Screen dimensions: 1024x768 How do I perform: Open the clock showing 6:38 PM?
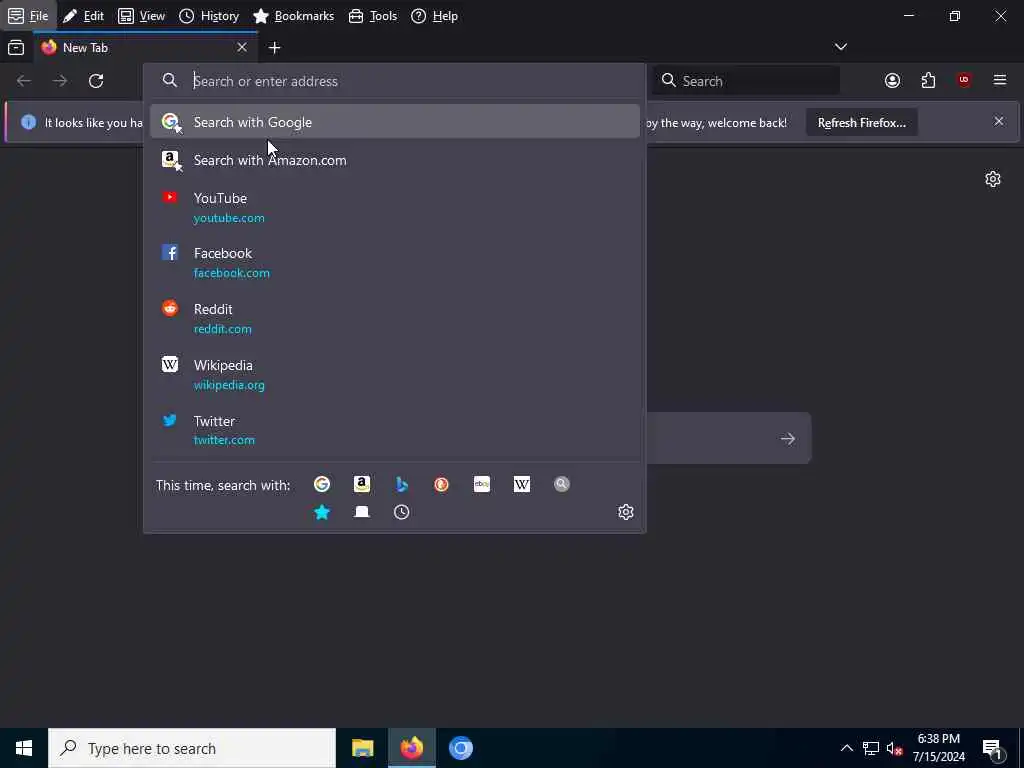coord(938,748)
